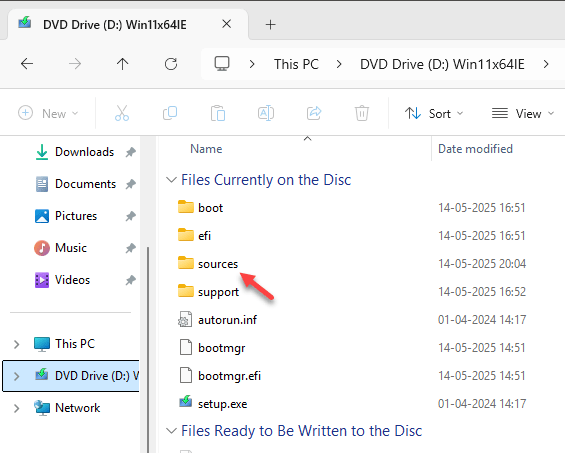Screen dimensions: 565x453
Task: Unpin Pictures using its pin icon
Action: pos(130,216)
